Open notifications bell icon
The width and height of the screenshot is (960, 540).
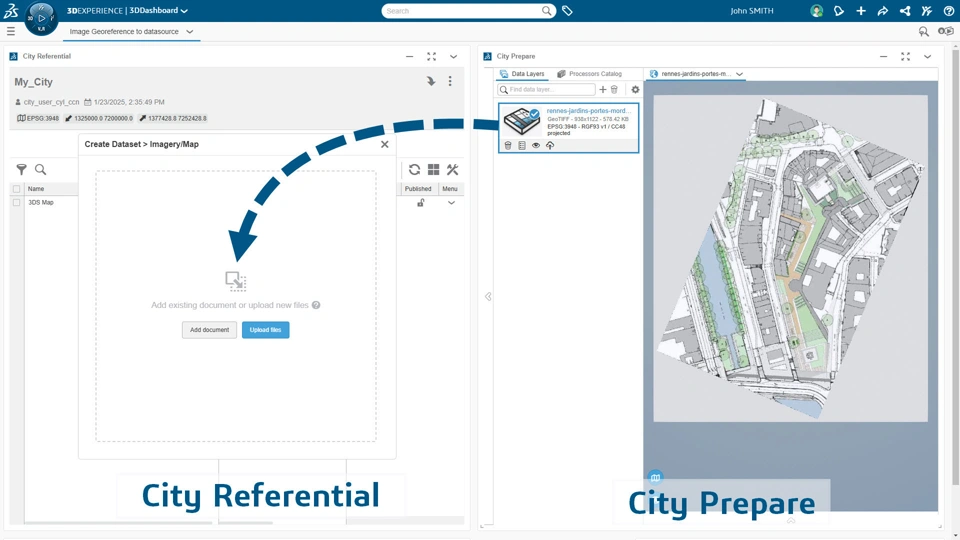click(839, 11)
